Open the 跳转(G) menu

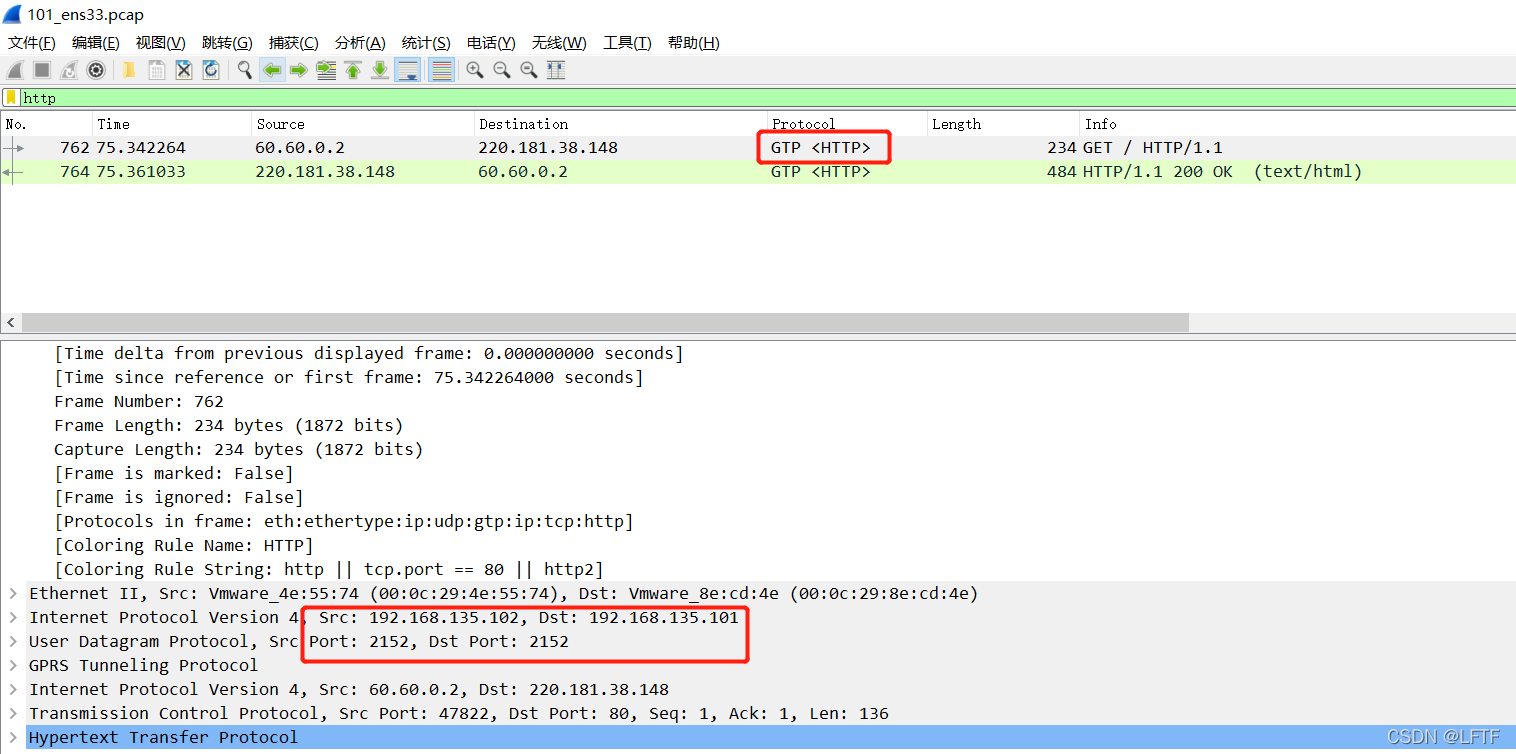pos(227,43)
